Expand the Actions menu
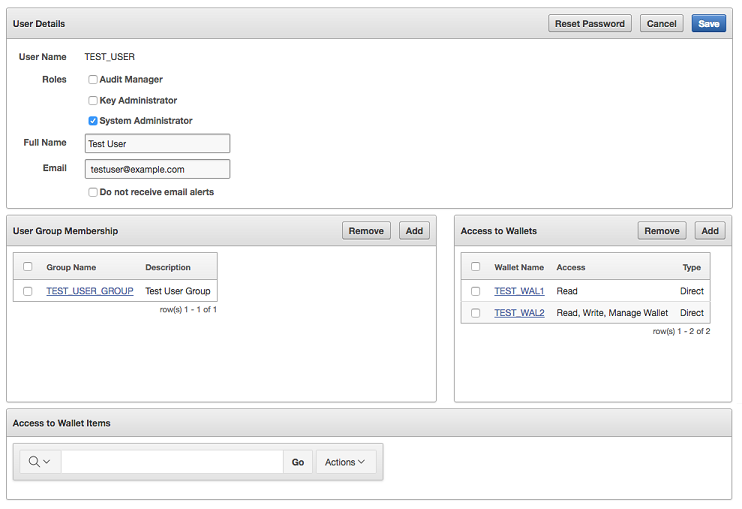The width and height of the screenshot is (742, 509). pyautogui.click(x=345, y=462)
